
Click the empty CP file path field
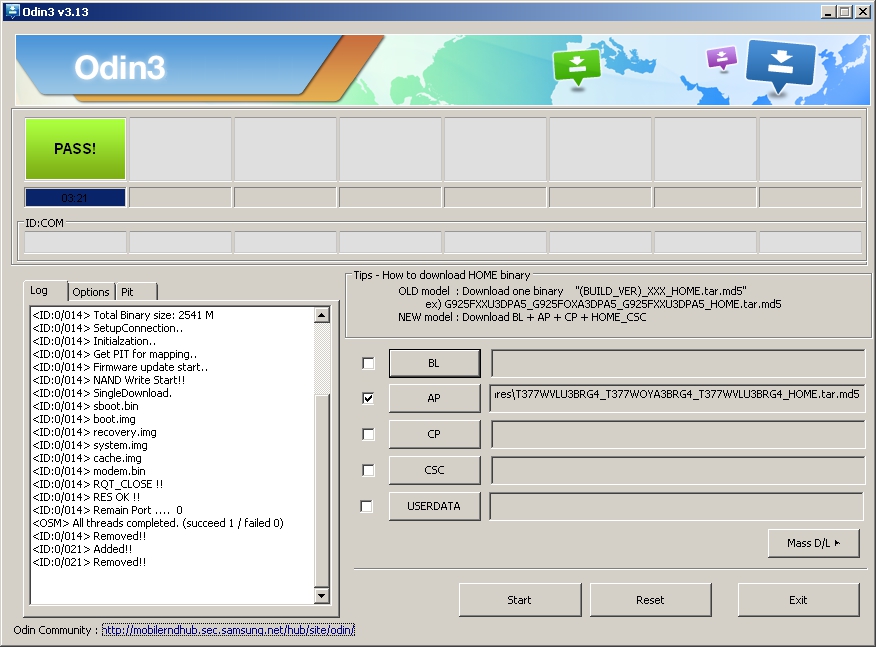click(677, 434)
